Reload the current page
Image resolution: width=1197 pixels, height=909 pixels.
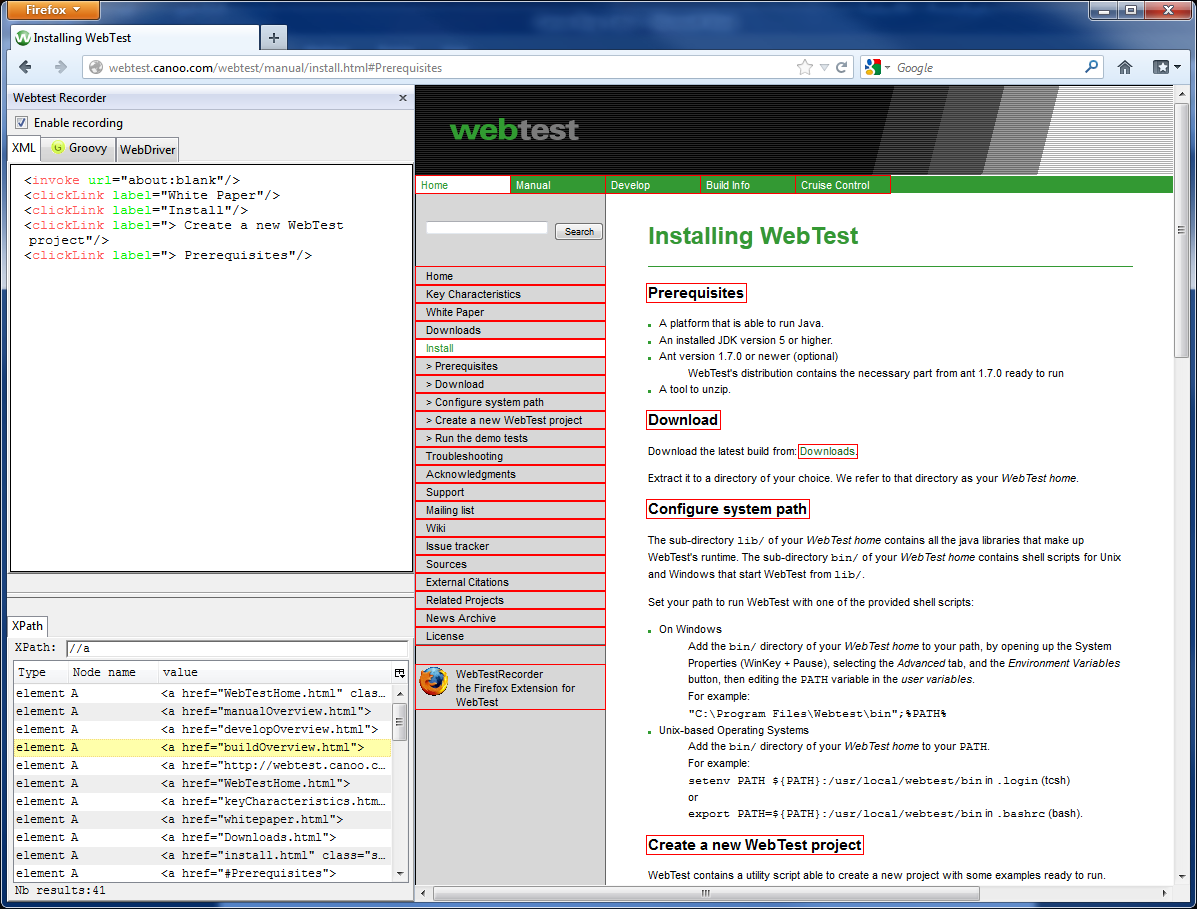coord(841,67)
